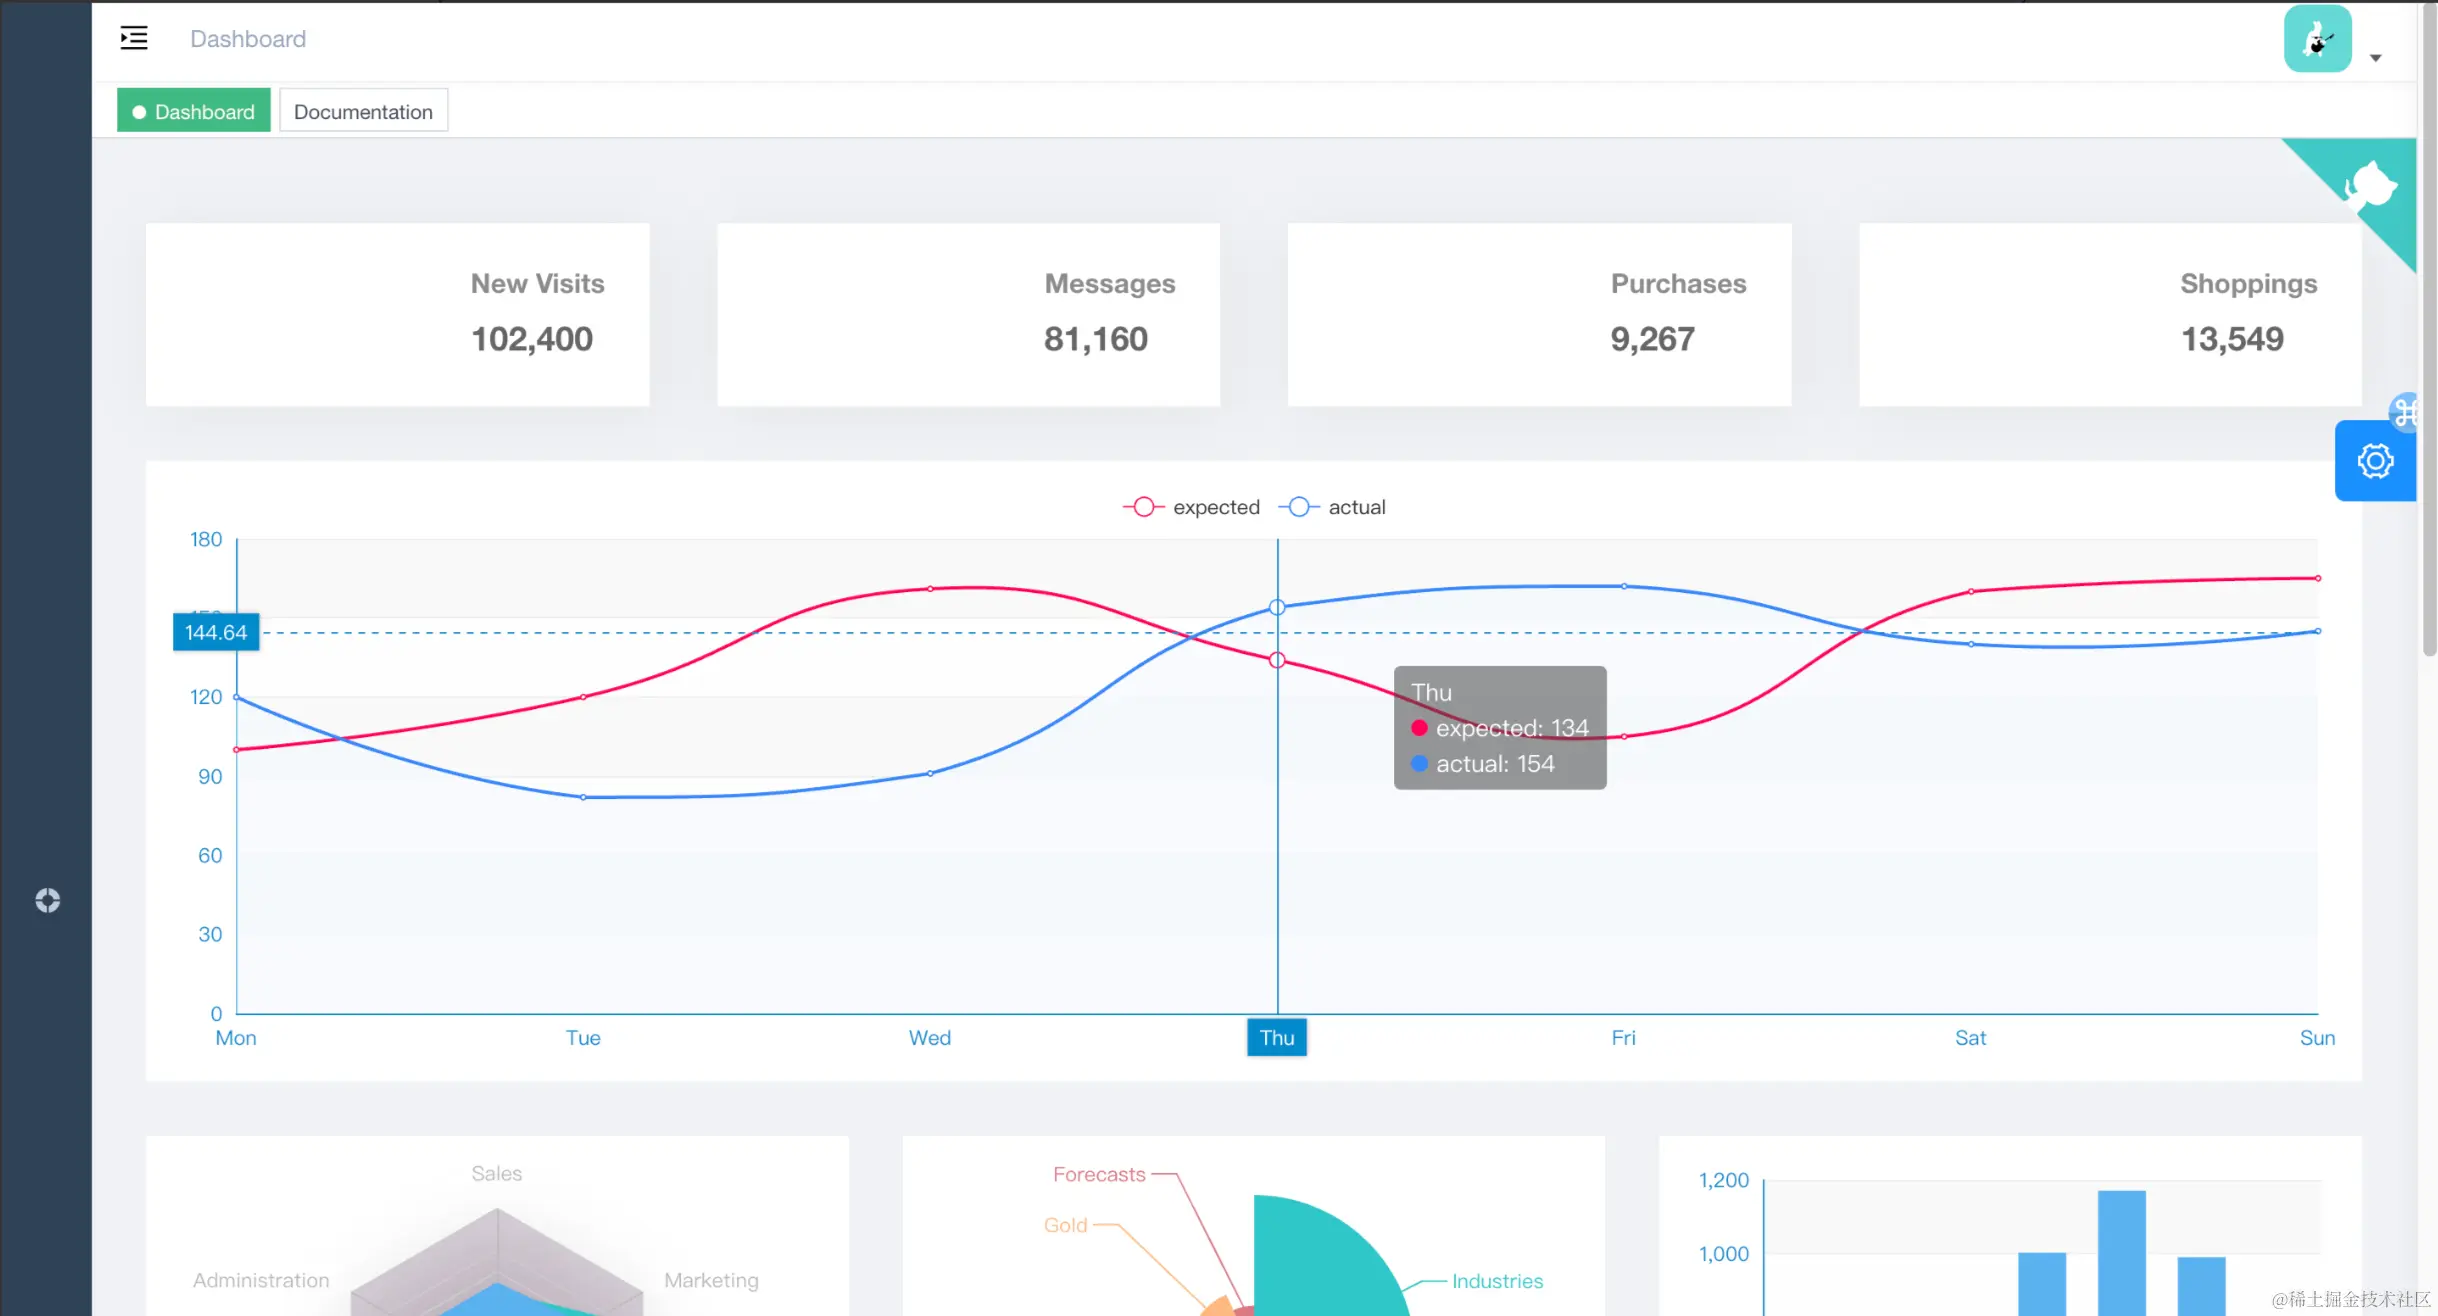
Task: Click the Dashboard breadcrumb text
Action: [x=248, y=39]
